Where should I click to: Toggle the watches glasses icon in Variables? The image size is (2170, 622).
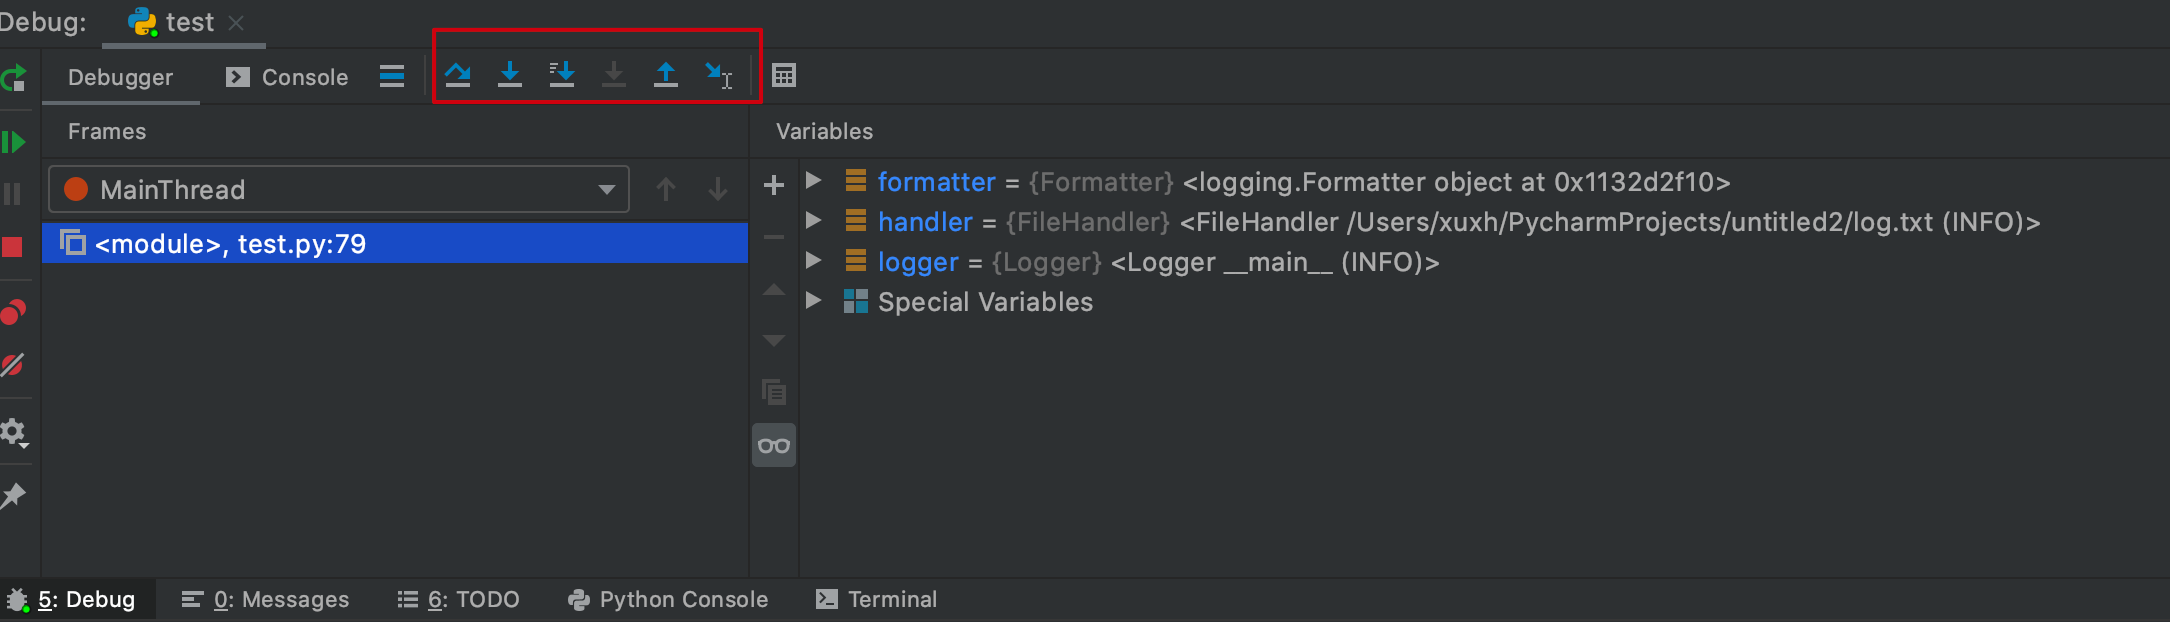pos(774,445)
